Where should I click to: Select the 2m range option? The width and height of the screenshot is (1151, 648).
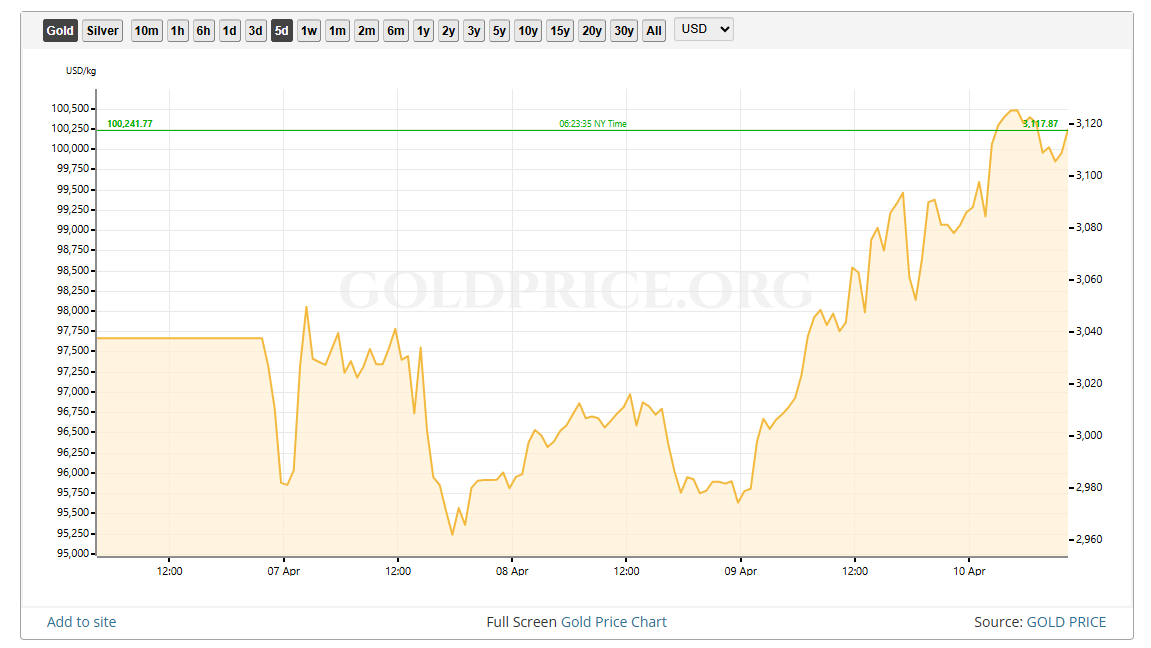tap(365, 30)
